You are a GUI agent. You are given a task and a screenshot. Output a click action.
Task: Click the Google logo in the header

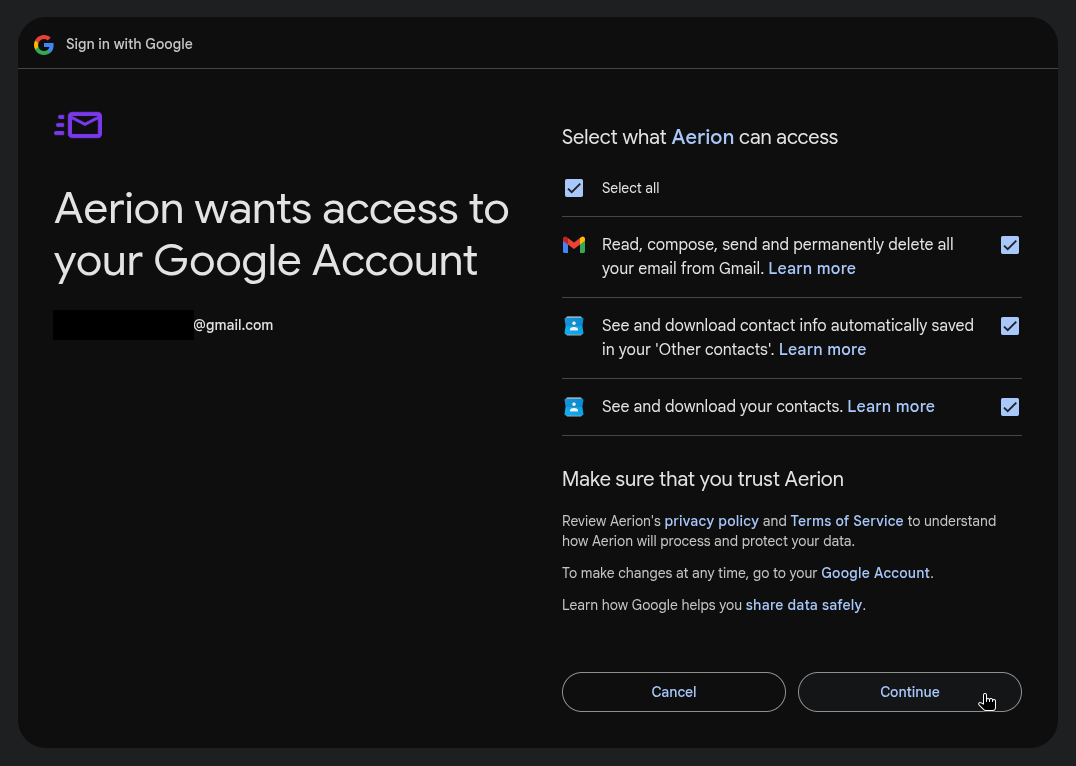tap(44, 45)
